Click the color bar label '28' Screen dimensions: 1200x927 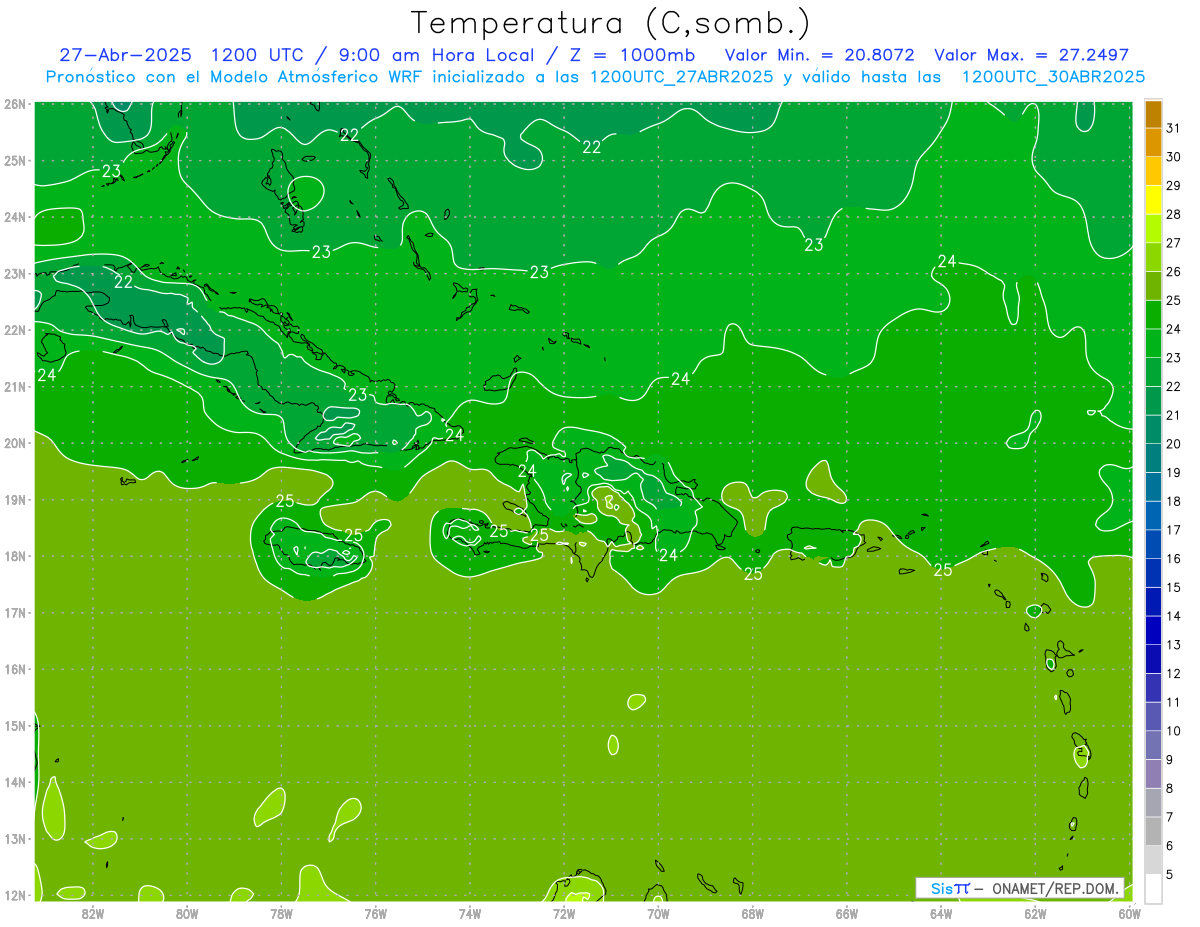coord(1174,214)
